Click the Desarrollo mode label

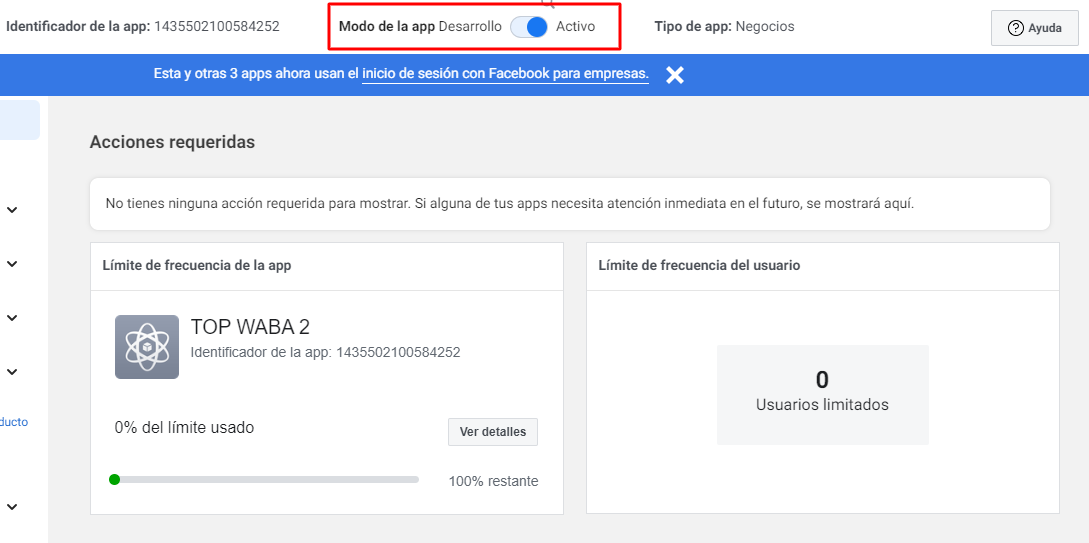pyautogui.click(x=470, y=27)
